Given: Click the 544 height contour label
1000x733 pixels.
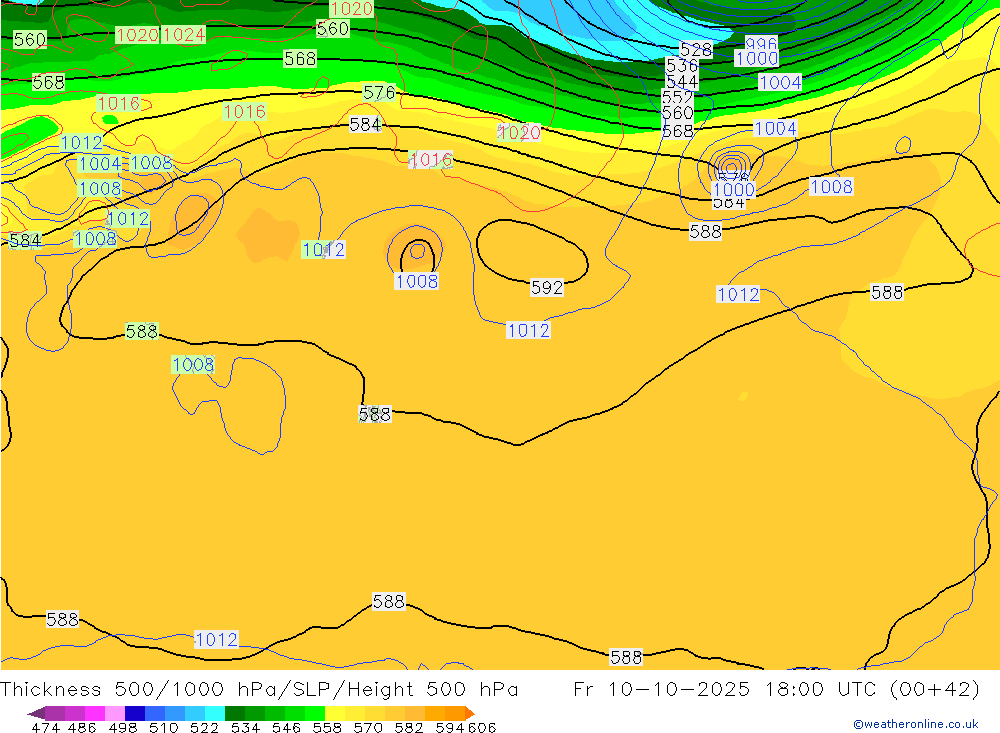Looking at the screenshot, I should pos(682,81).
